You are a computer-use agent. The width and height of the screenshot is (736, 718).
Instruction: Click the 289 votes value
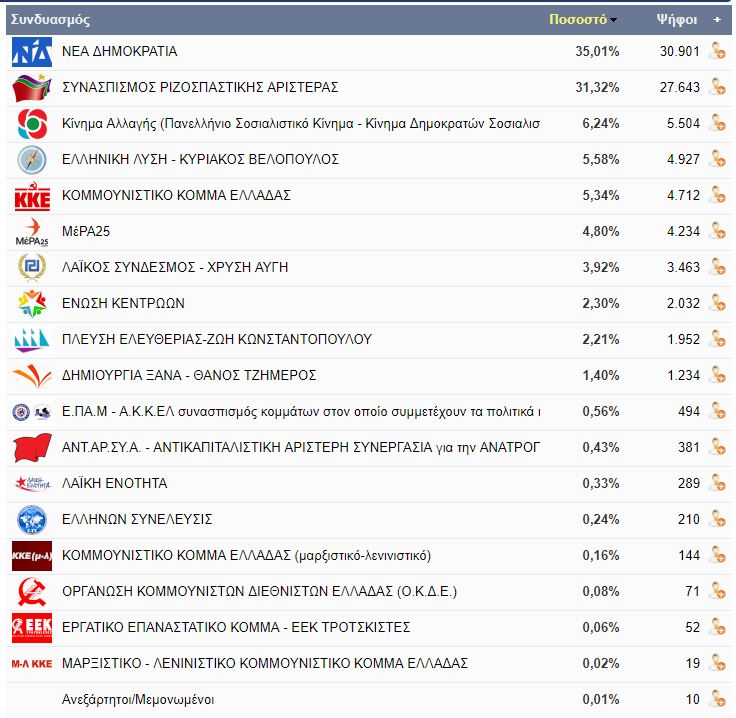(689, 483)
